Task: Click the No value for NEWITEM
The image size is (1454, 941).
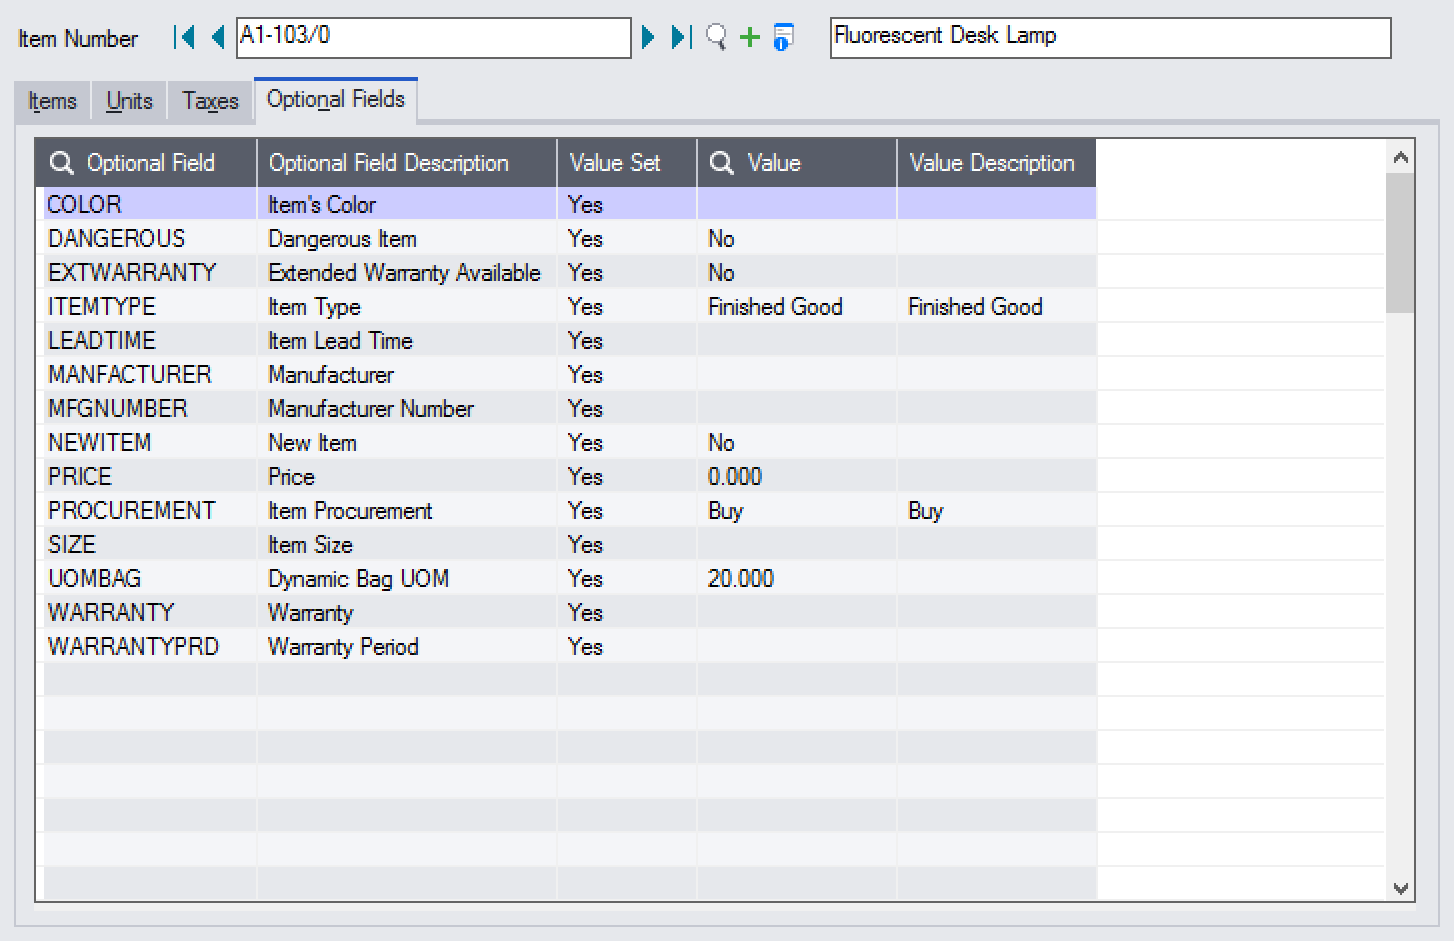Action: click(797, 442)
